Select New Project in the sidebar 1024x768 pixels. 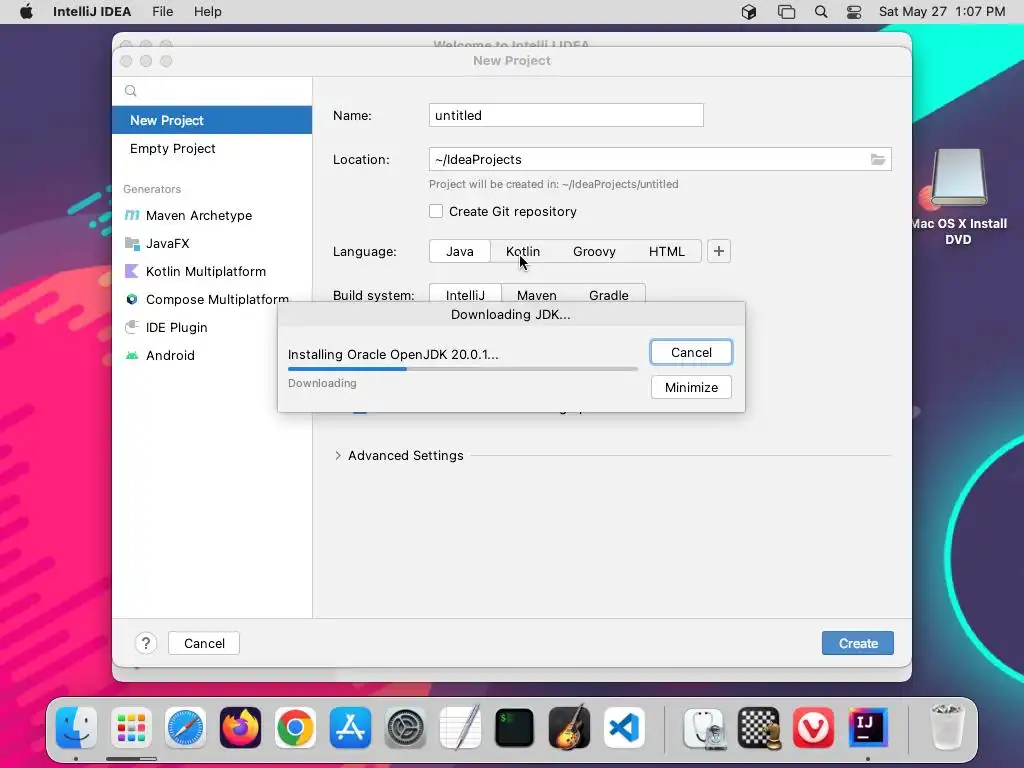212,120
